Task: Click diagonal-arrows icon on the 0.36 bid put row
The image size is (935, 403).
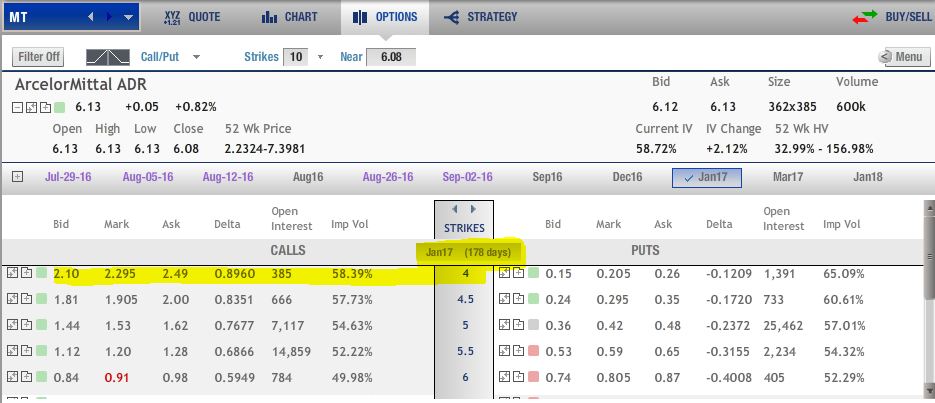Action: tap(504, 325)
